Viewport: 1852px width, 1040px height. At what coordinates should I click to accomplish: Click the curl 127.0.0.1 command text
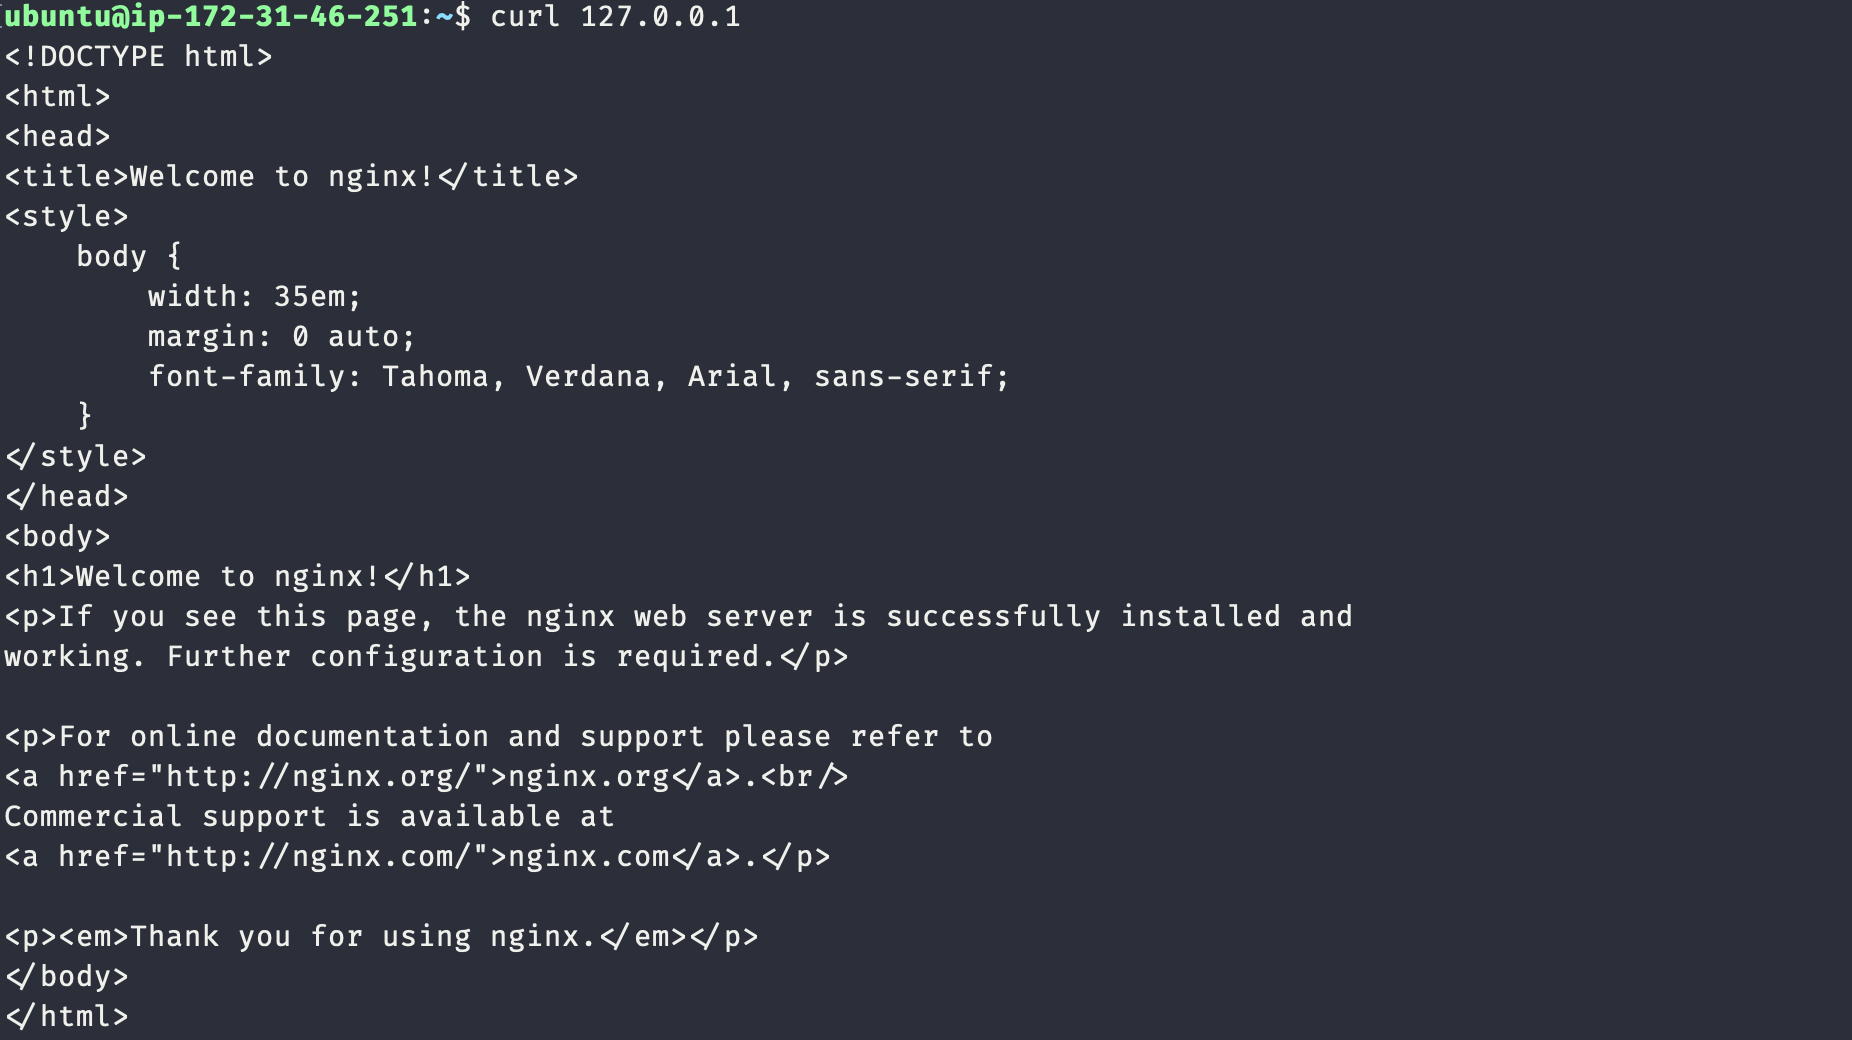[615, 17]
